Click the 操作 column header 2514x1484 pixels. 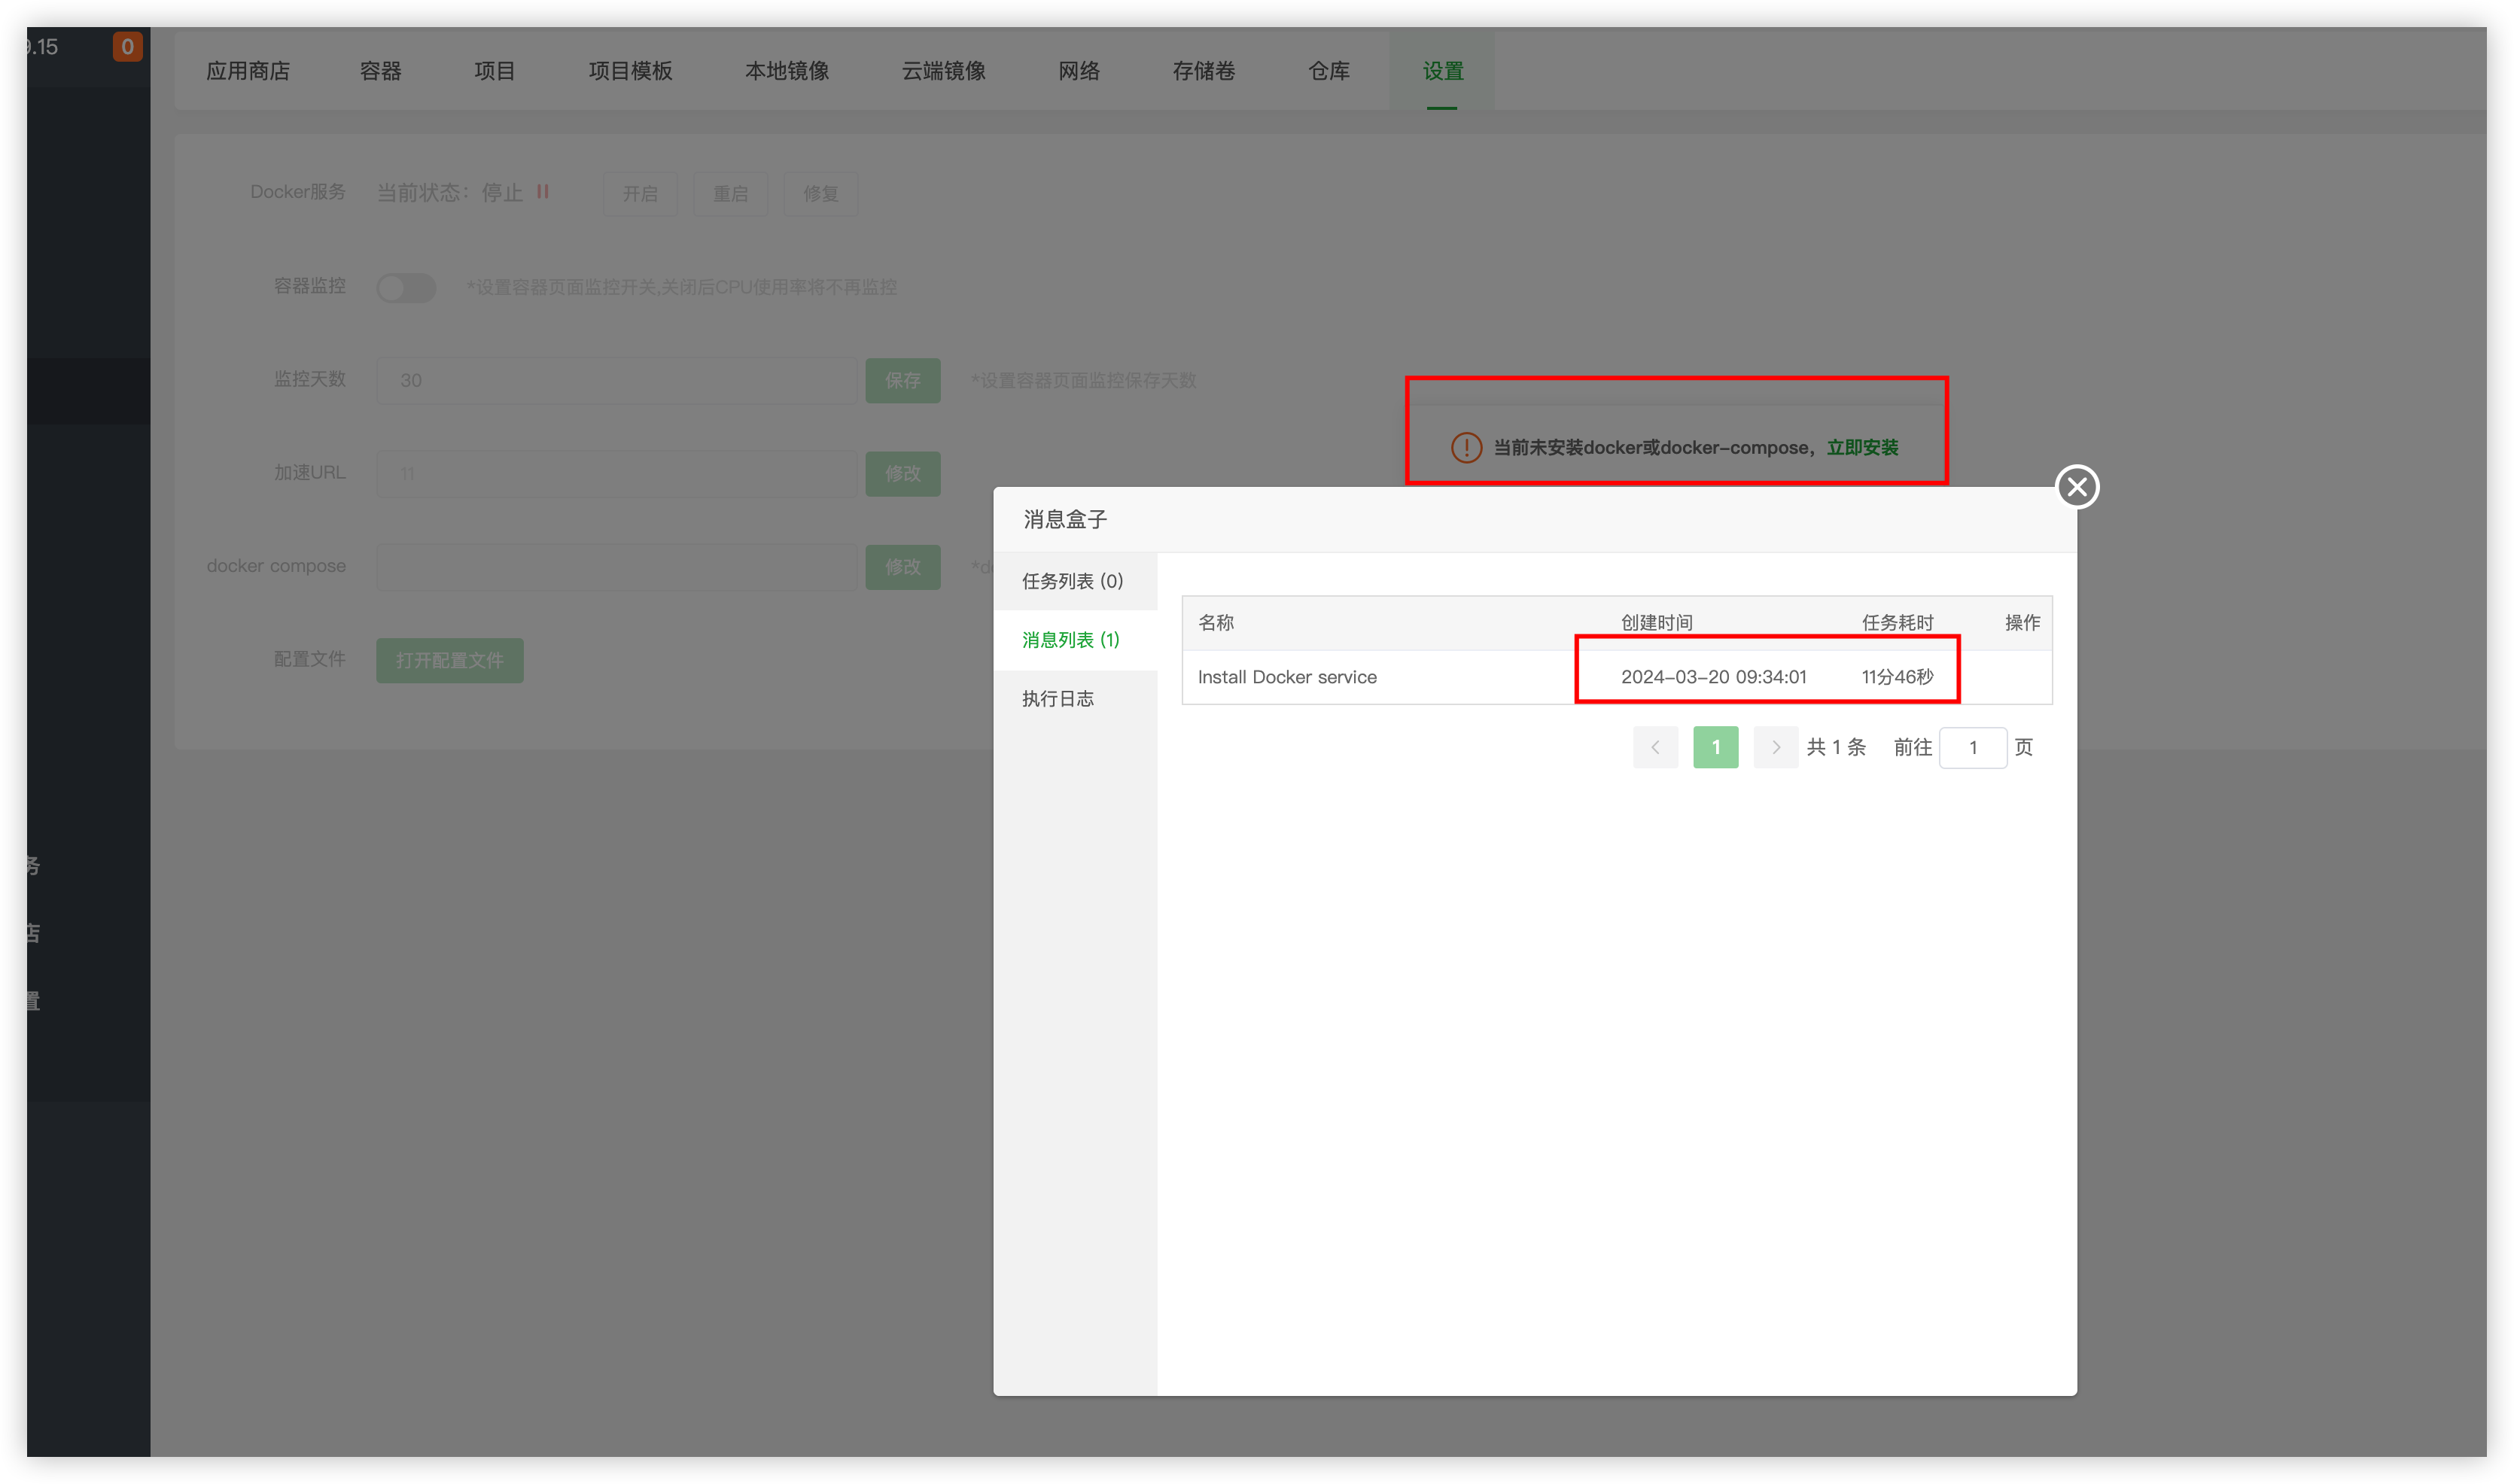click(x=2022, y=623)
